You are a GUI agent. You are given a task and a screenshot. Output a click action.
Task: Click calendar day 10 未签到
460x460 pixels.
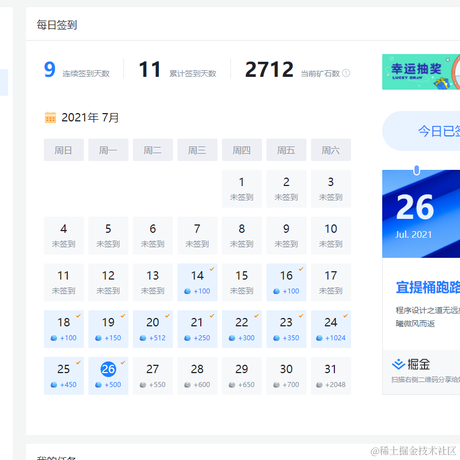(331, 236)
